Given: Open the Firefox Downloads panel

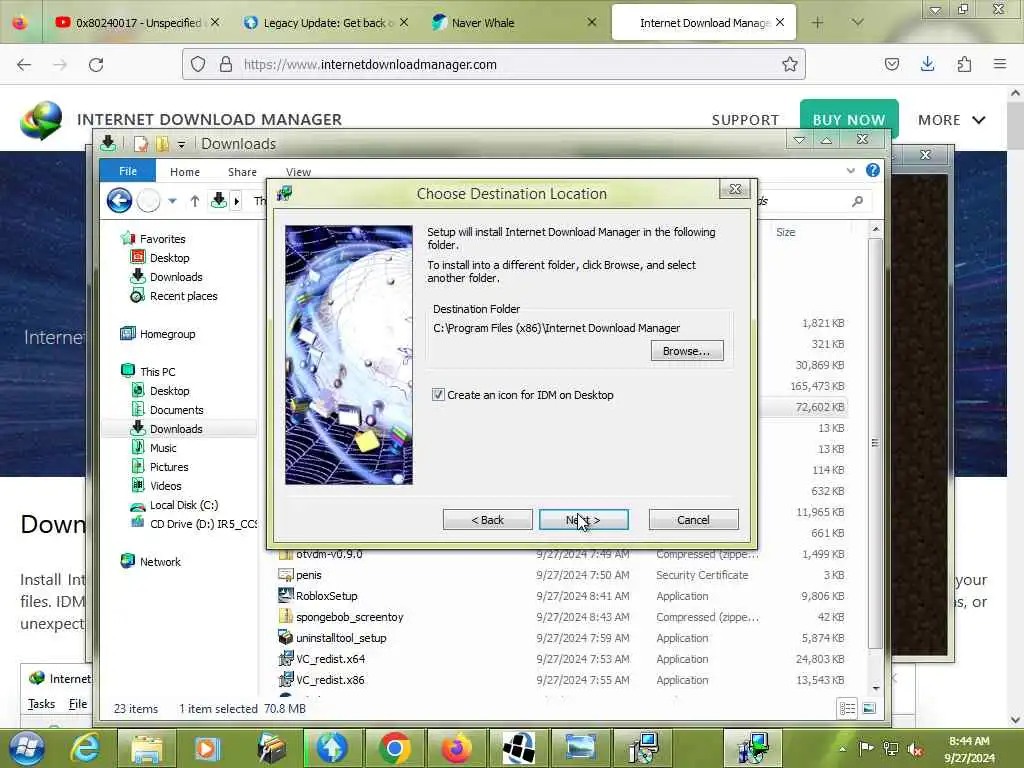Looking at the screenshot, I should click(927, 64).
